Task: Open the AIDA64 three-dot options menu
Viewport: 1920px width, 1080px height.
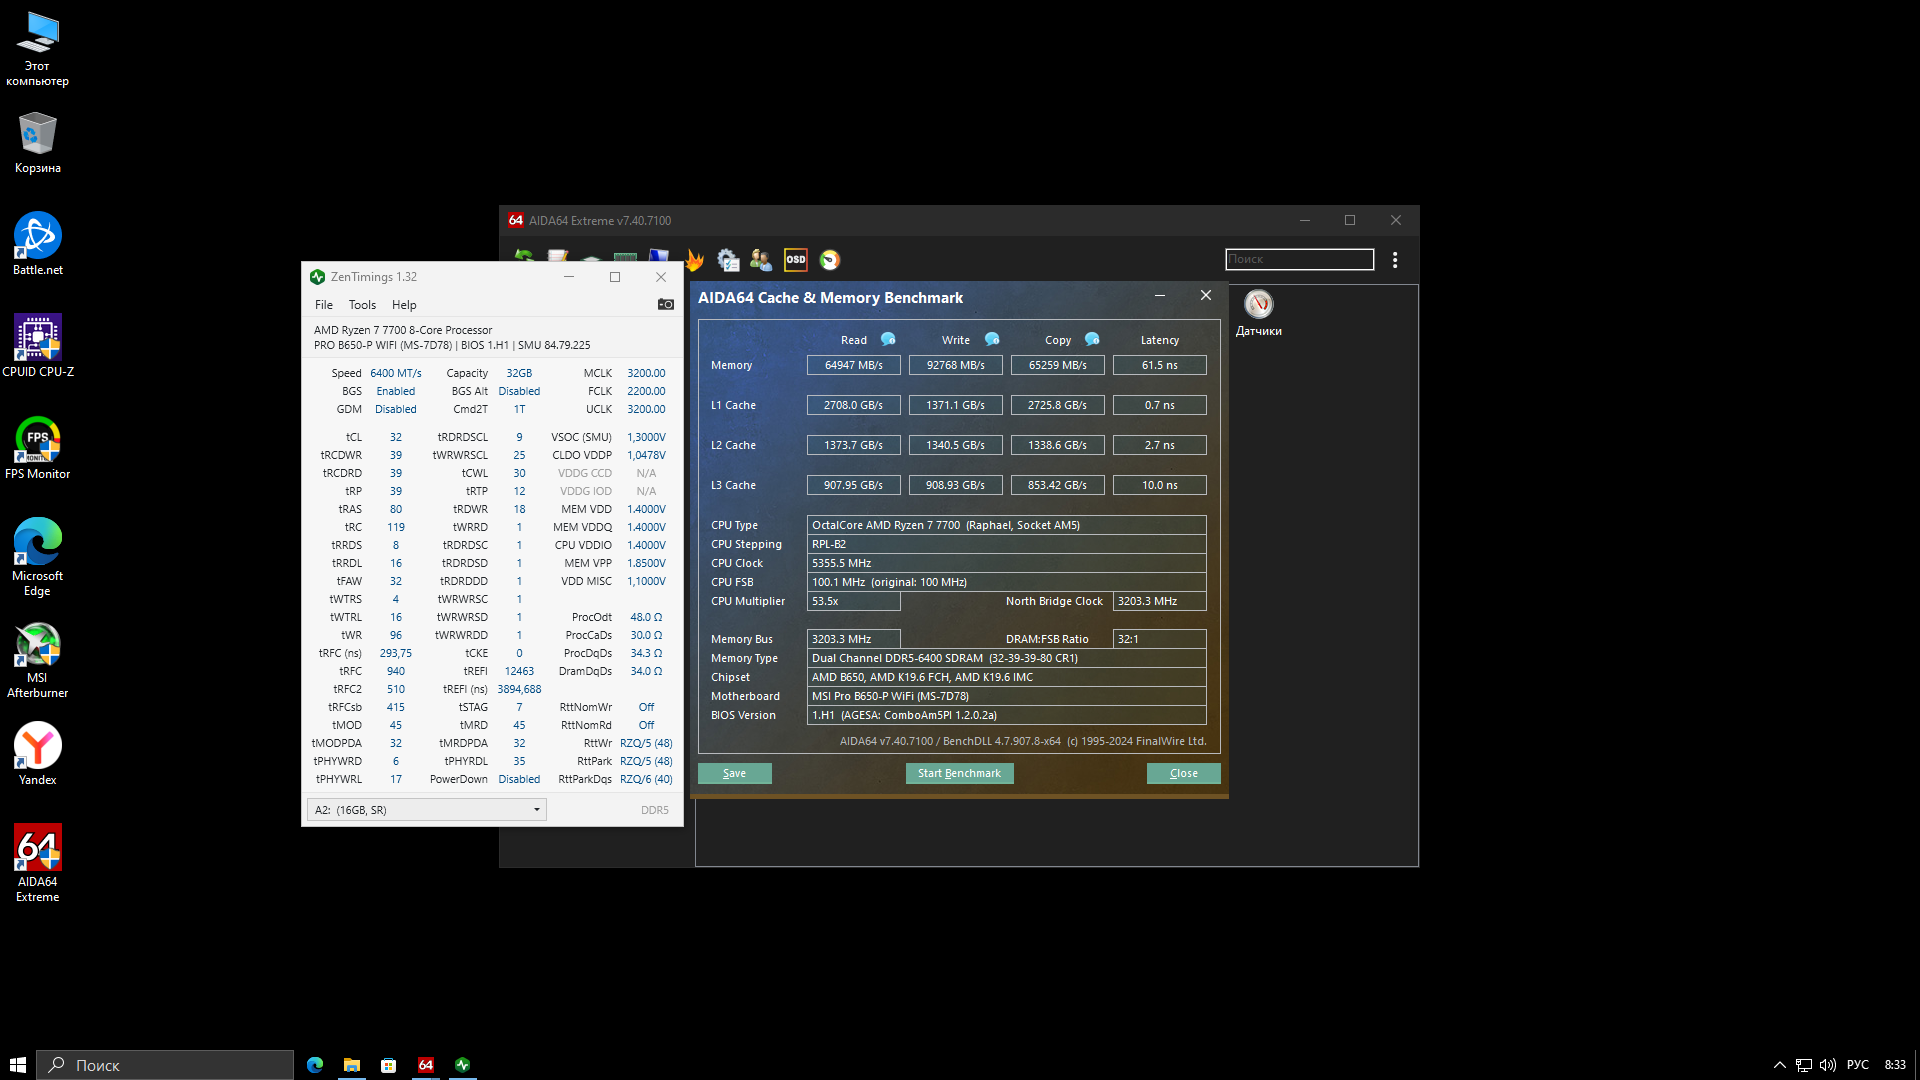Action: tap(1395, 260)
